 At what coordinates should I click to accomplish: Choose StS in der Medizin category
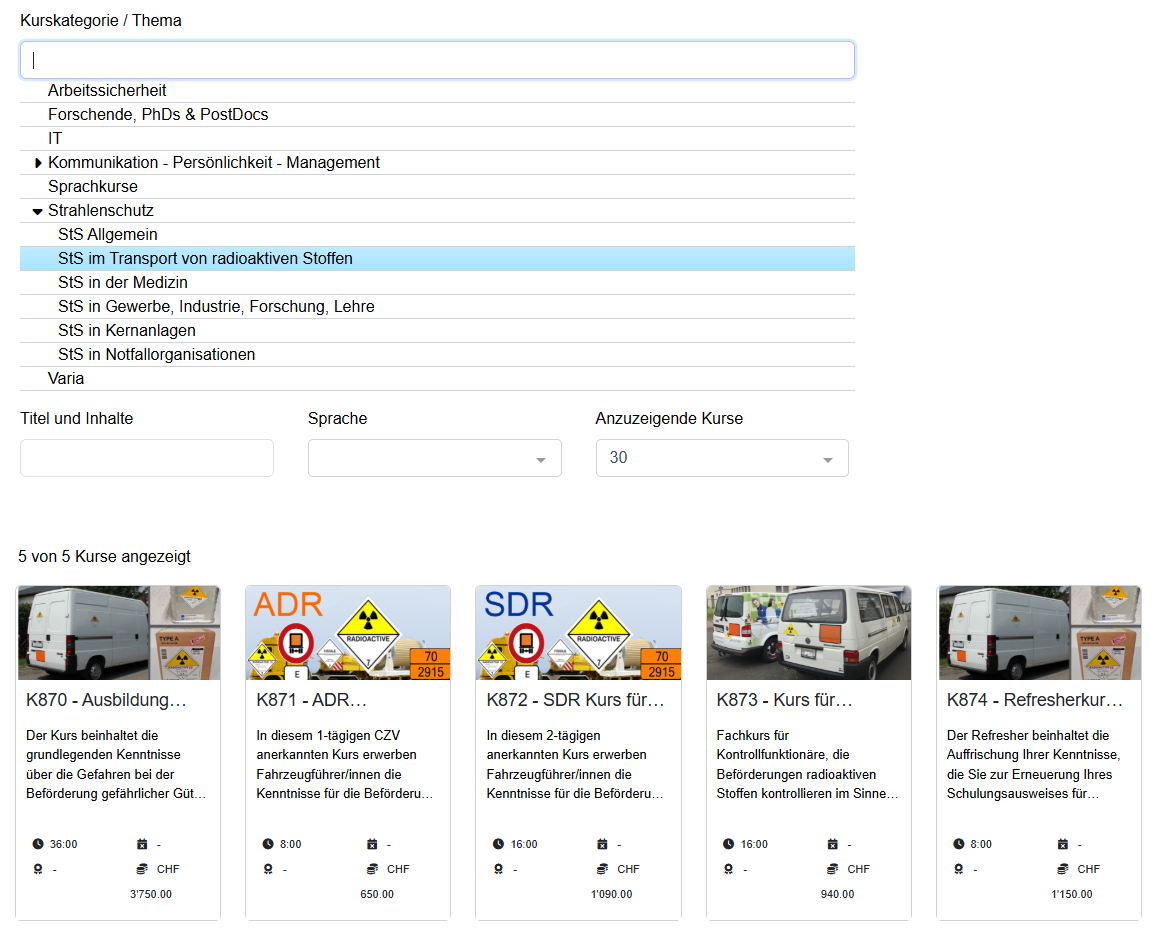coord(123,283)
